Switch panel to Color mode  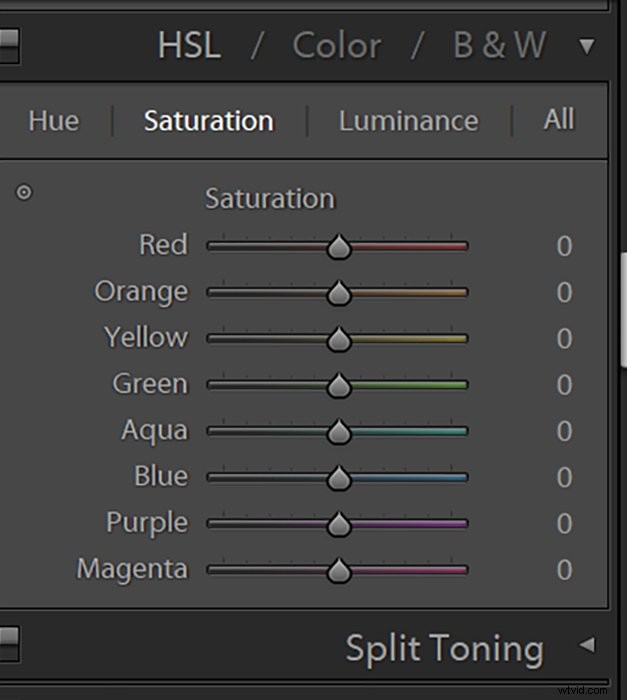[337, 46]
